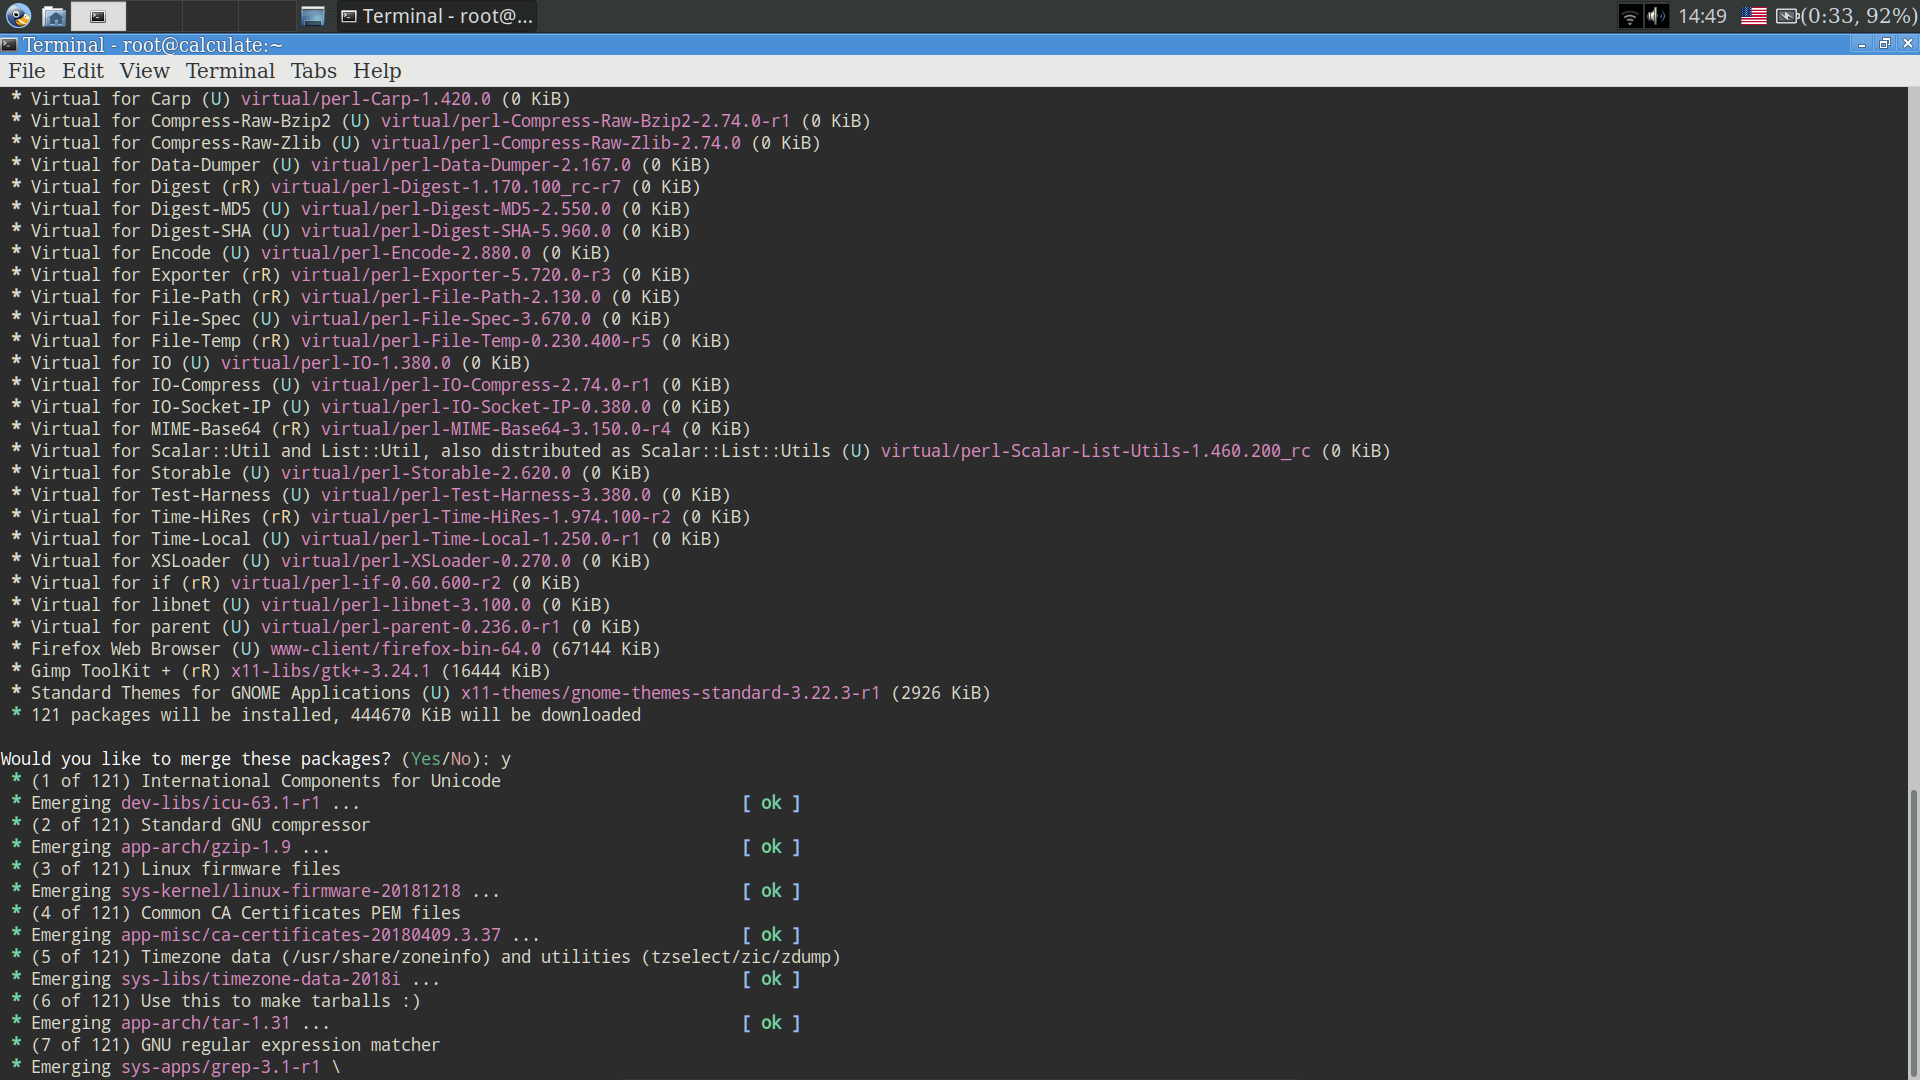The width and height of the screenshot is (1920, 1080).
Task: Open the File menu
Action: [27, 71]
